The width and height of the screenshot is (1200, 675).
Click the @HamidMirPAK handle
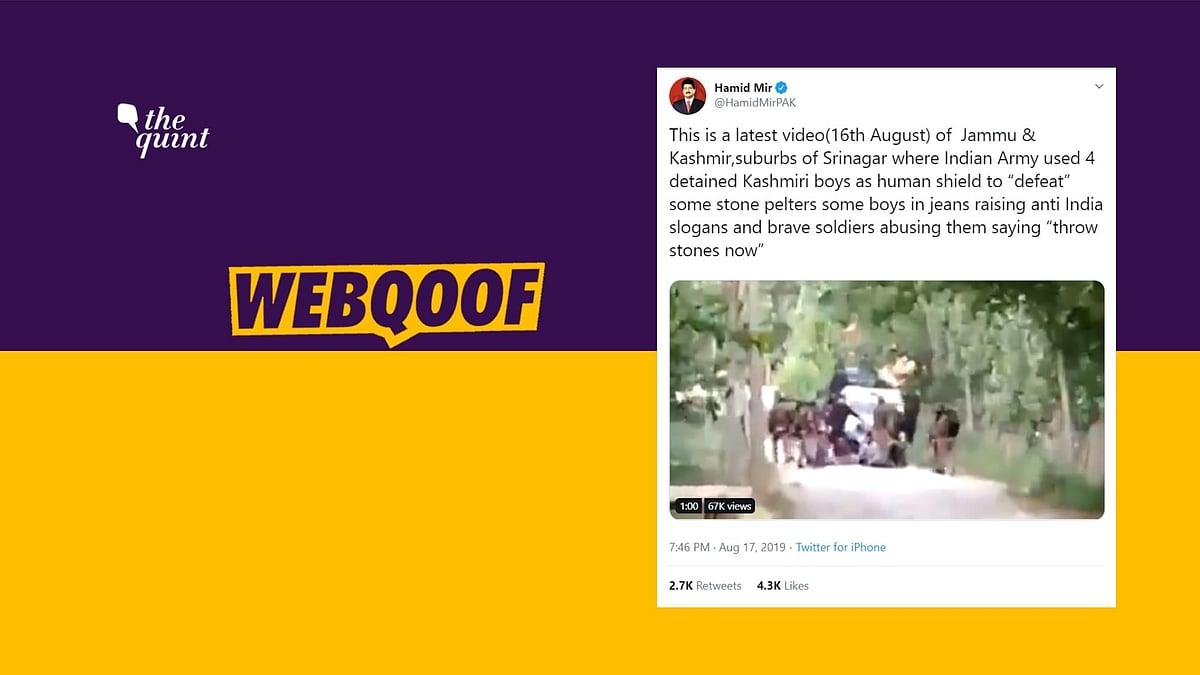pos(755,103)
